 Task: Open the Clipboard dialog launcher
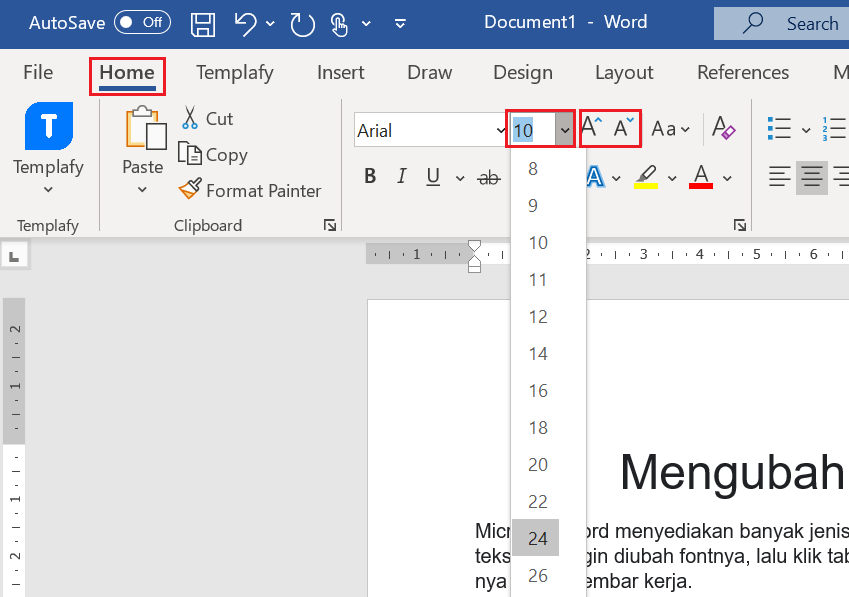pyautogui.click(x=330, y=225)
